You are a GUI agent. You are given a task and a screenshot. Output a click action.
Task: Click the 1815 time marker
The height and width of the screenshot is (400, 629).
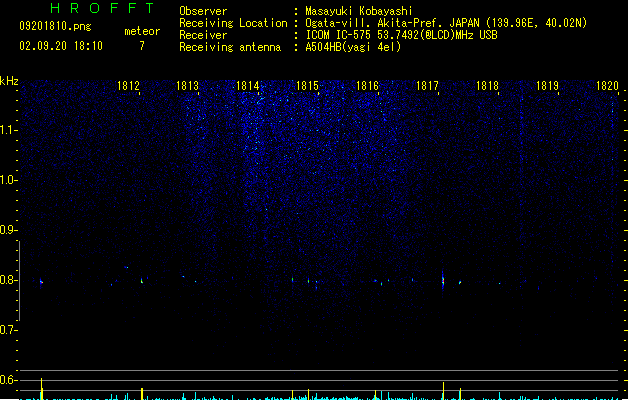308,86
